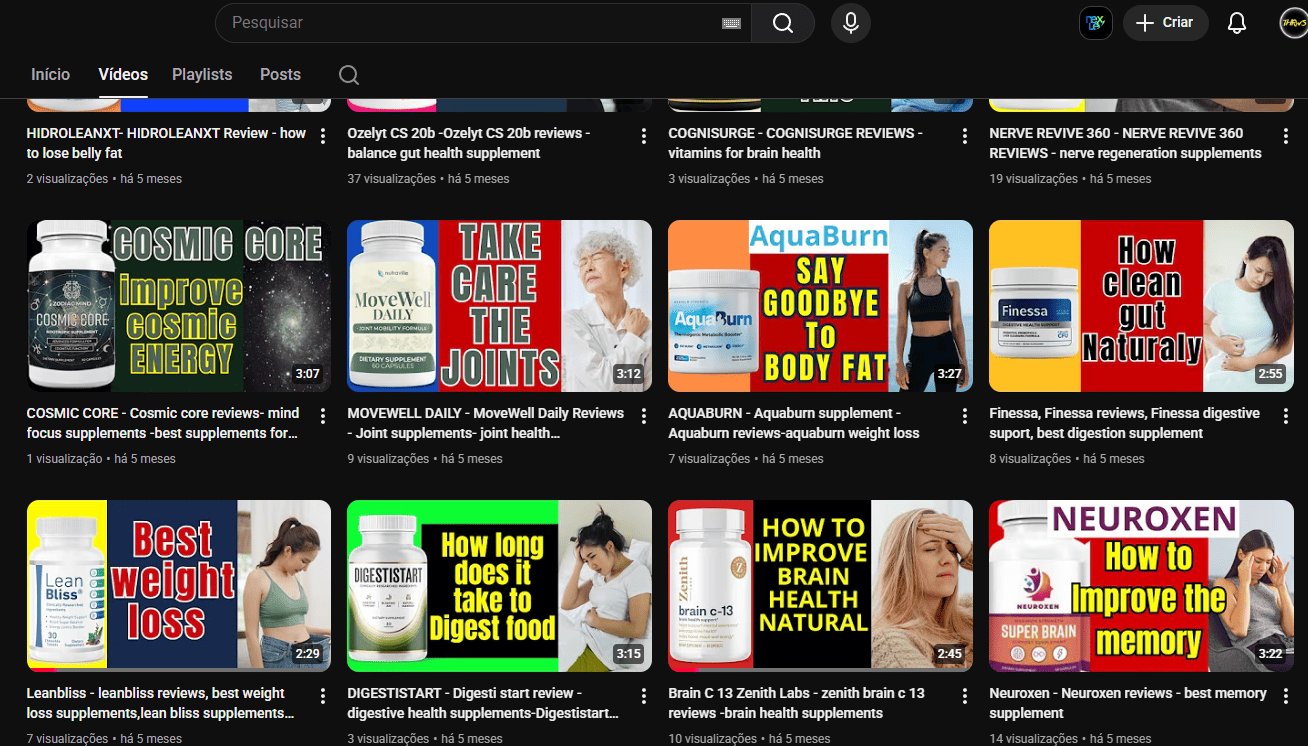Search within channel using magnifier icon
This screenshot has height=746, width=1308.
pos(348,75)
